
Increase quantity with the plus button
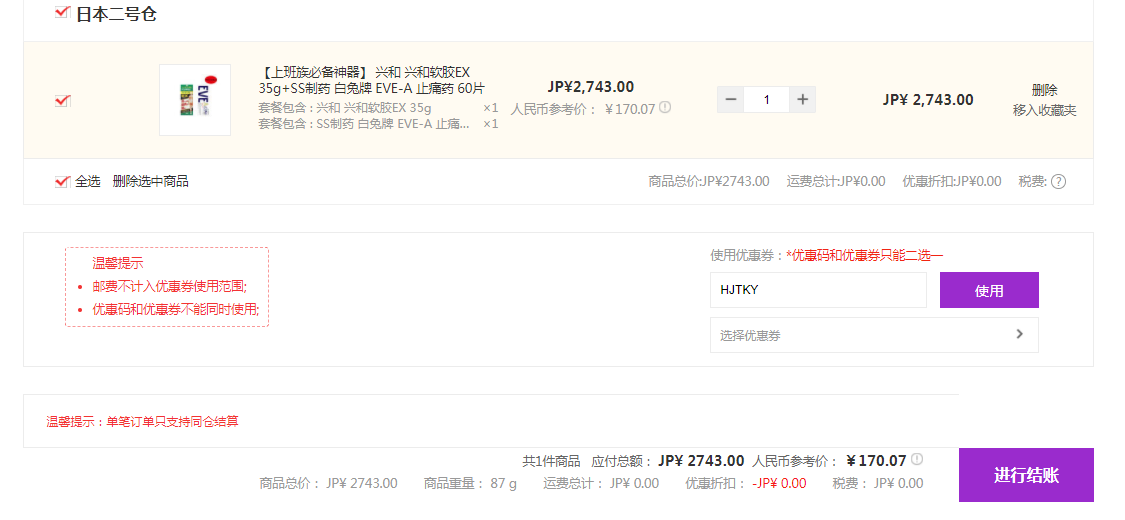[x=802, y=100]
